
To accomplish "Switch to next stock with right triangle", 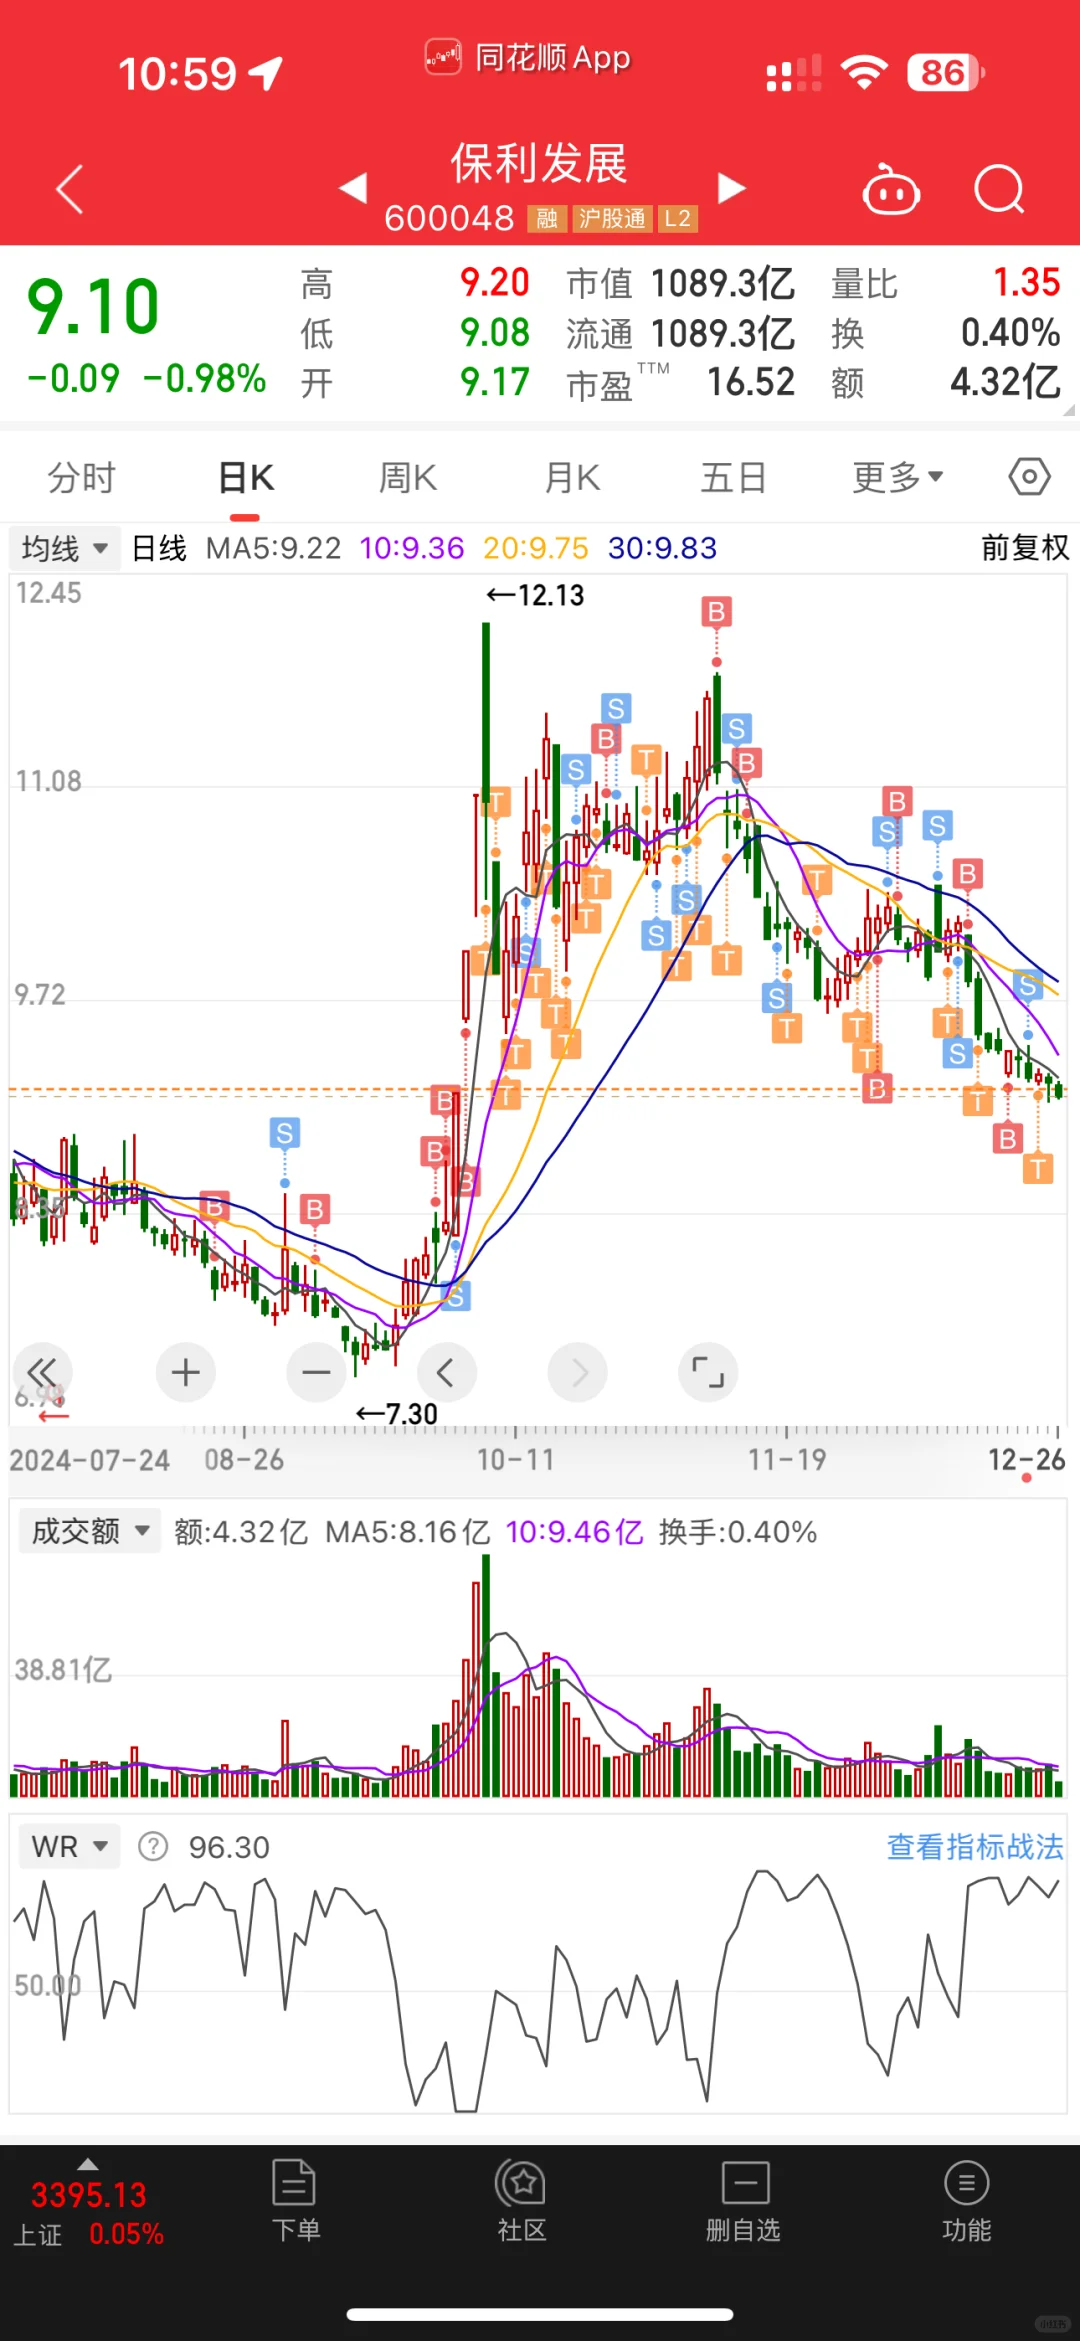I will pyautogui.click(x=732, y=188).
